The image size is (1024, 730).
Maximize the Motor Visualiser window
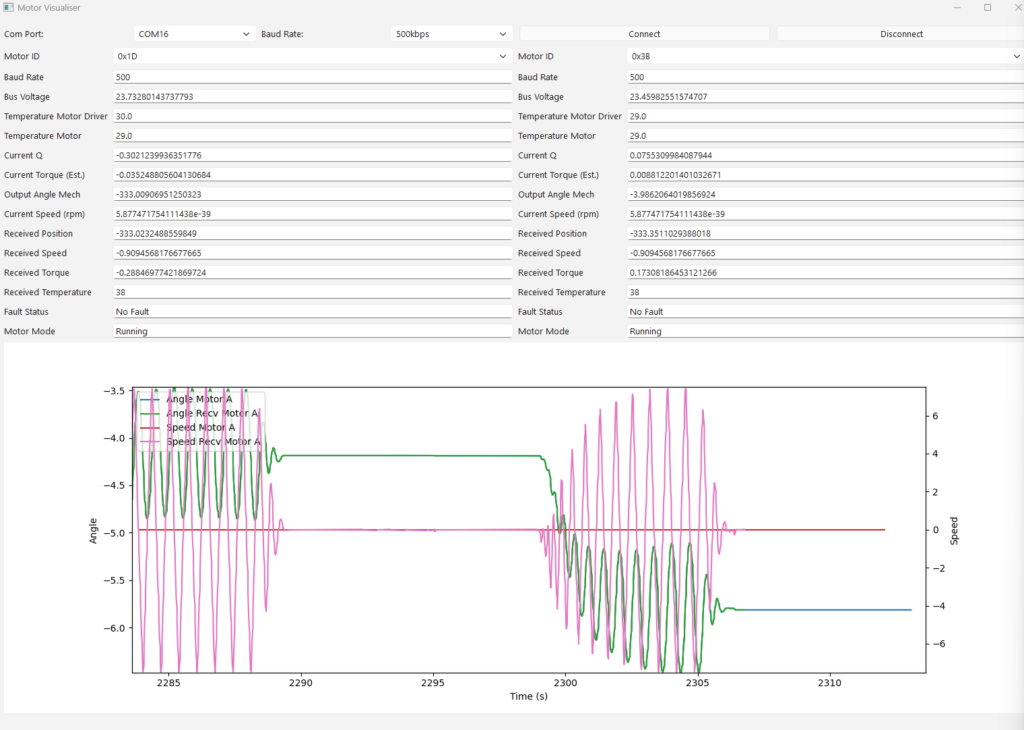click(x=987, y=7)
